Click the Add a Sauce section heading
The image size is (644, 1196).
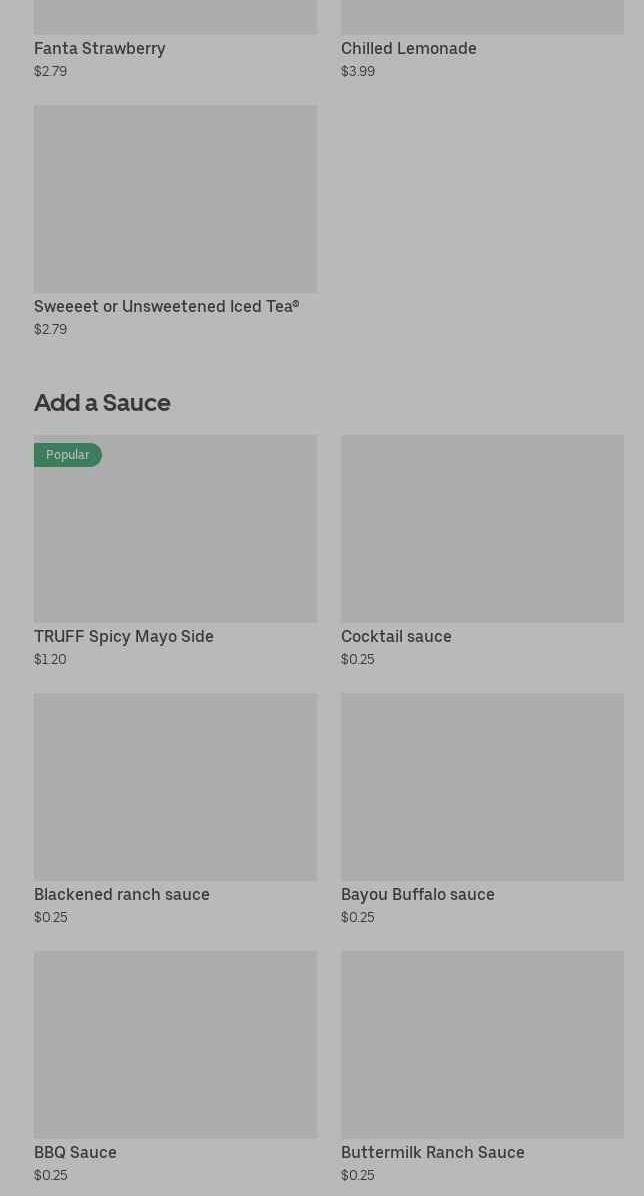coord(102,402)
